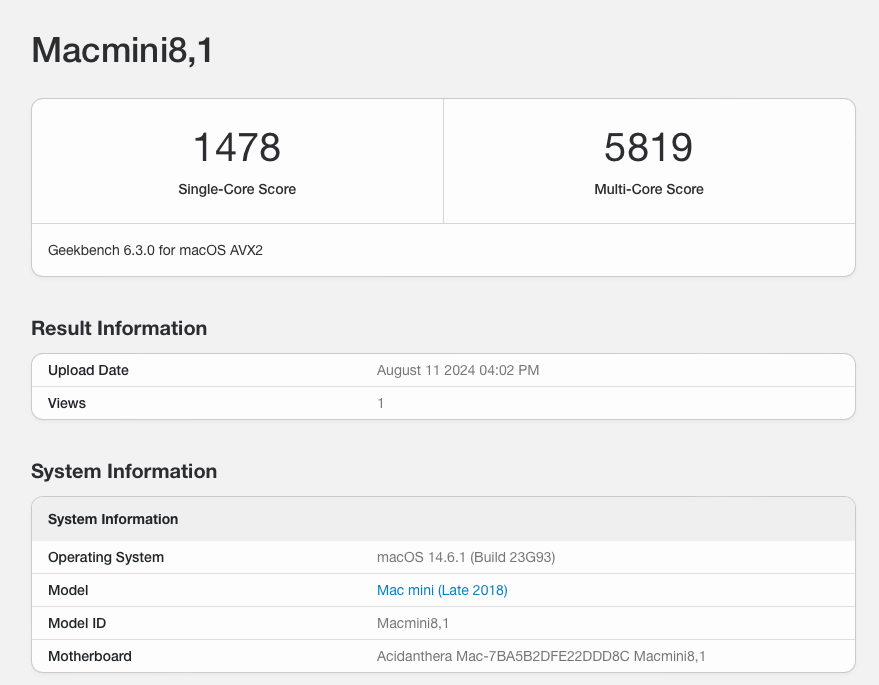Select the Model ID value Macmini8,1
Image resolution: width=879 pixels, height=685 pixels.
pos(413,623)
